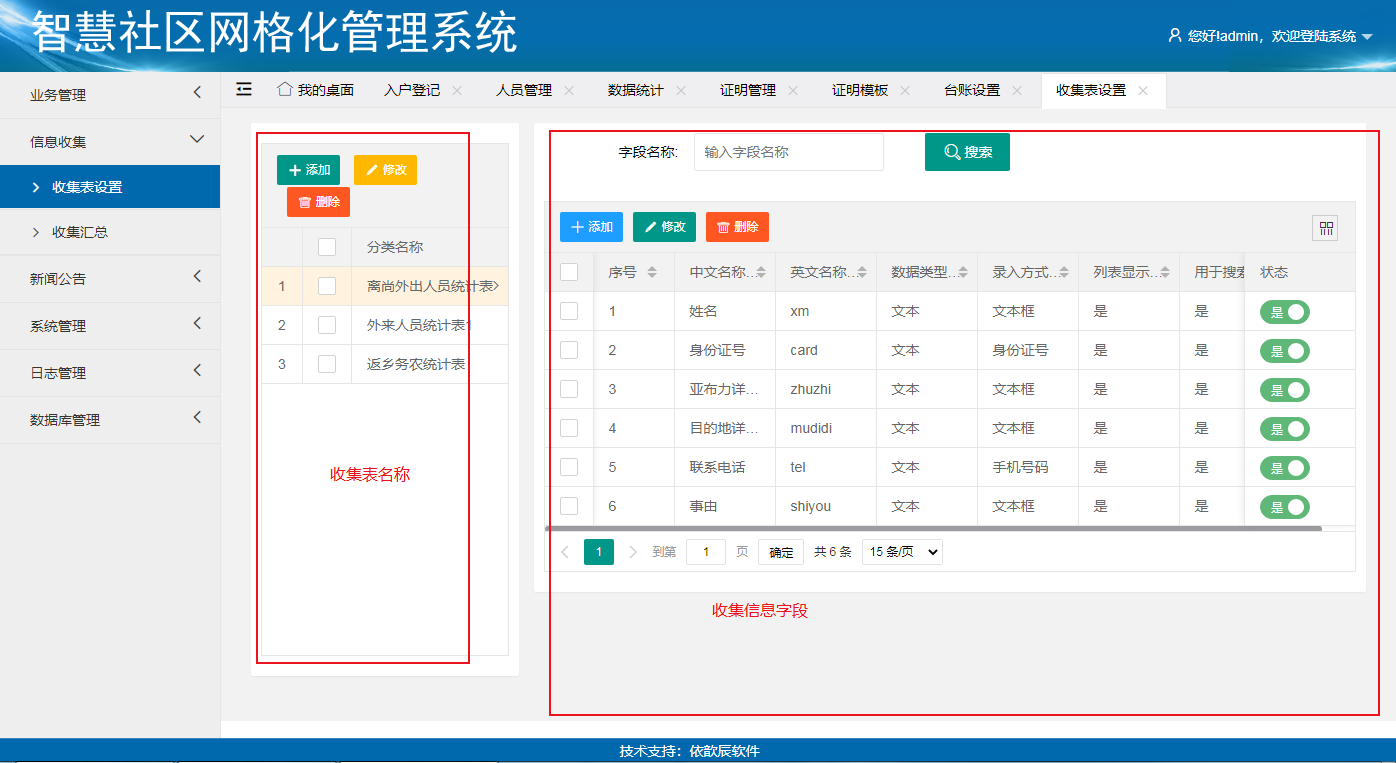Switch to the 数据统计 tab
1396x763 pixels.
(x=635, y=90)
